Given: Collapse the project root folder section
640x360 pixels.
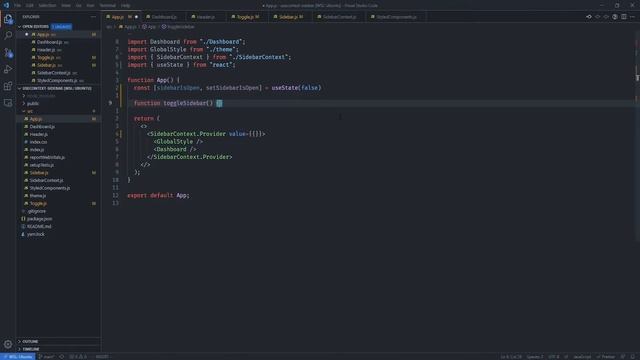Looking at the screenshot, I should point(19,88).
